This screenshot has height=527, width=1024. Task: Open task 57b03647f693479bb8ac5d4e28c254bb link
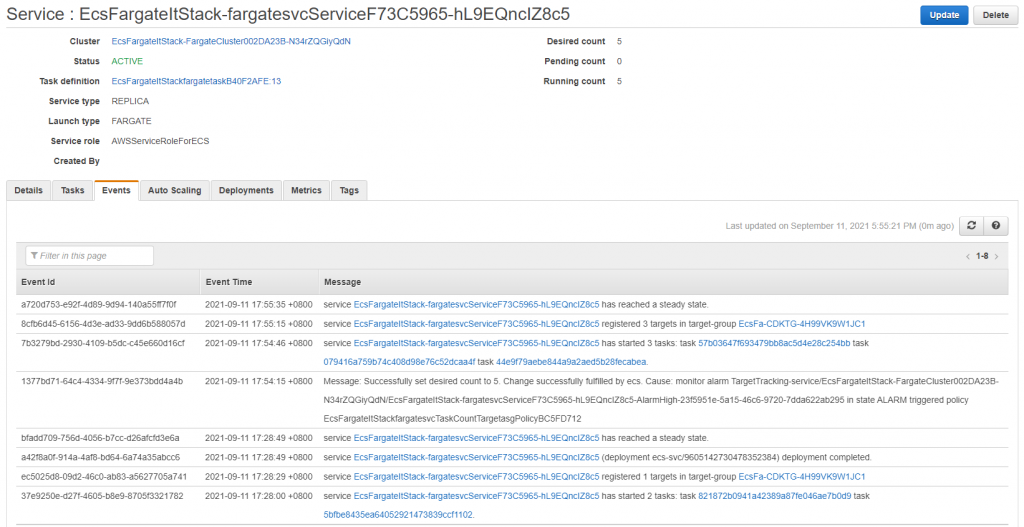[774, 343]
